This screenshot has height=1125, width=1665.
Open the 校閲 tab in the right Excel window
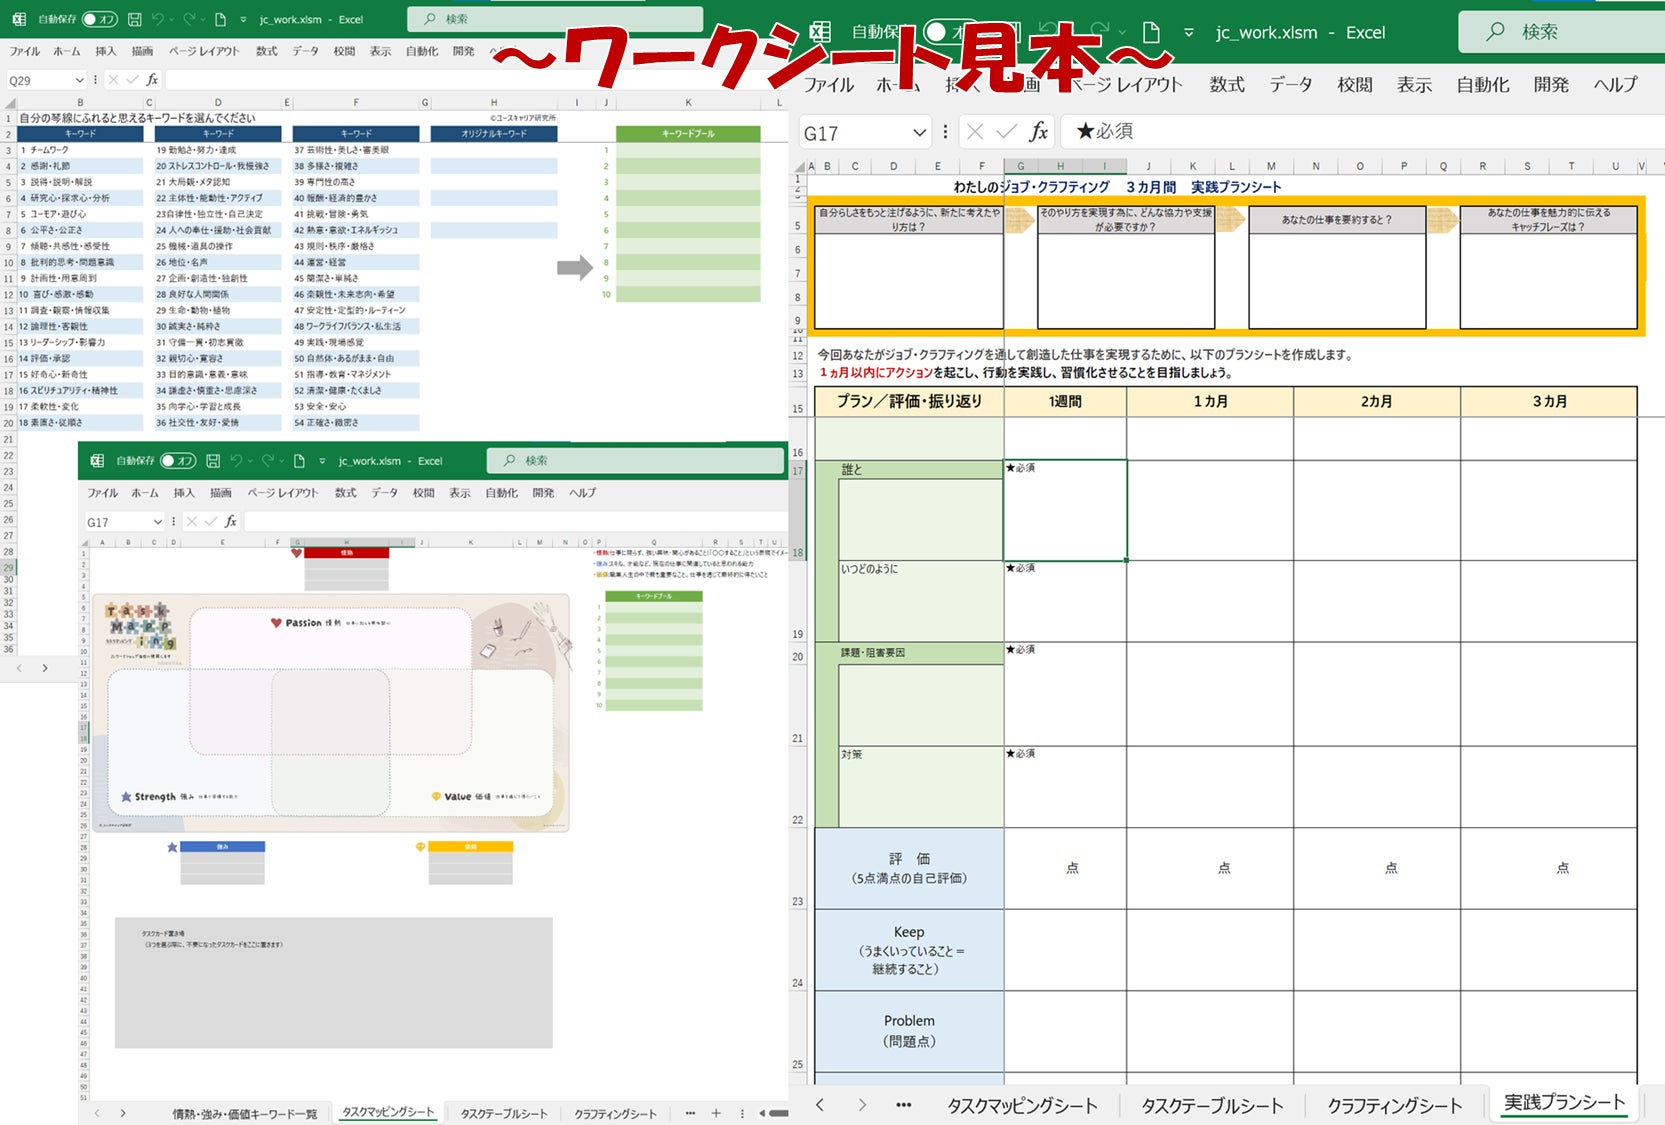pyautogui.click(x=1355, y=85)
